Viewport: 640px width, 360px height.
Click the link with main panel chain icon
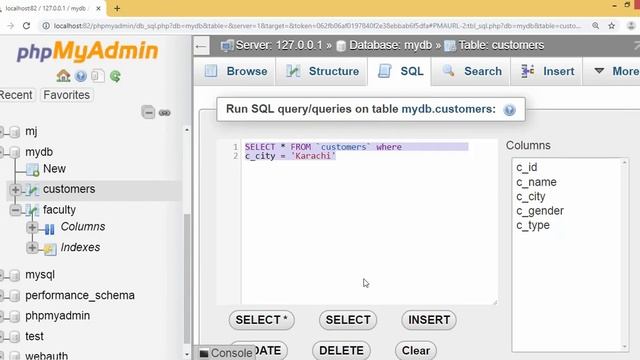pyautogui.click(x=165, y=113)
